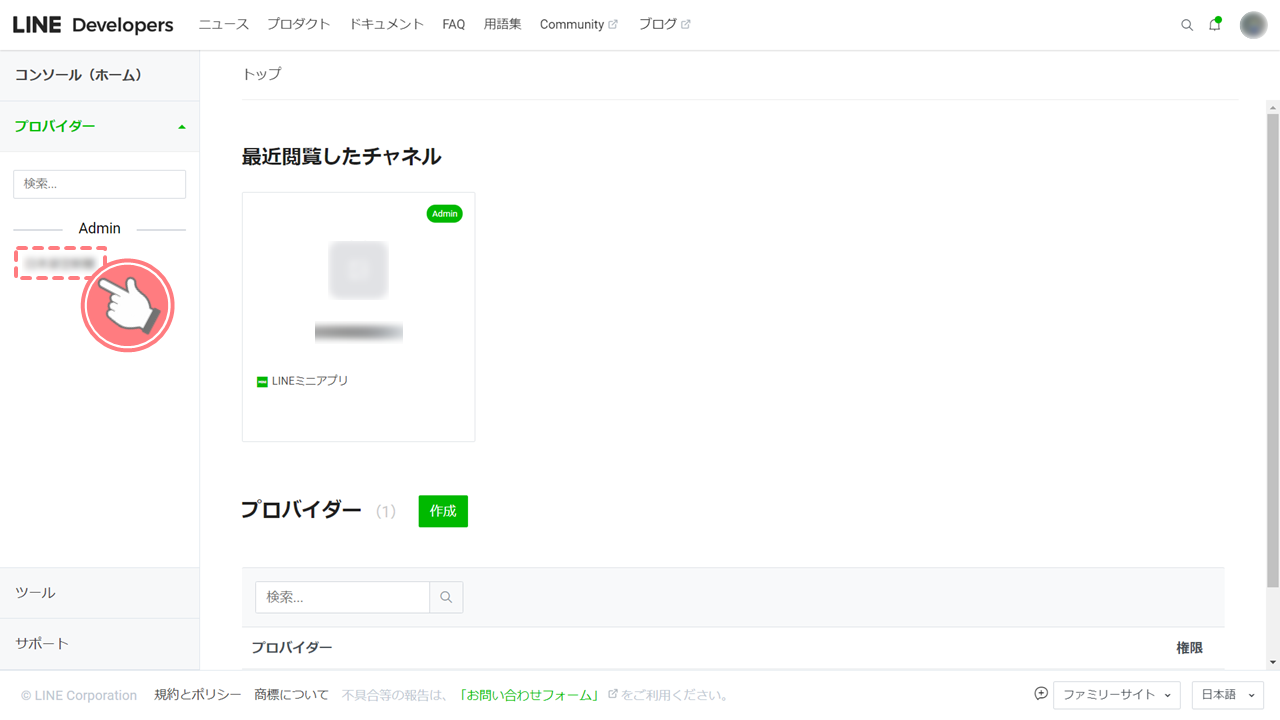This screenshot has height=720, width=1280.
Task: Open the プロダクト menu item
Action: 299,24
